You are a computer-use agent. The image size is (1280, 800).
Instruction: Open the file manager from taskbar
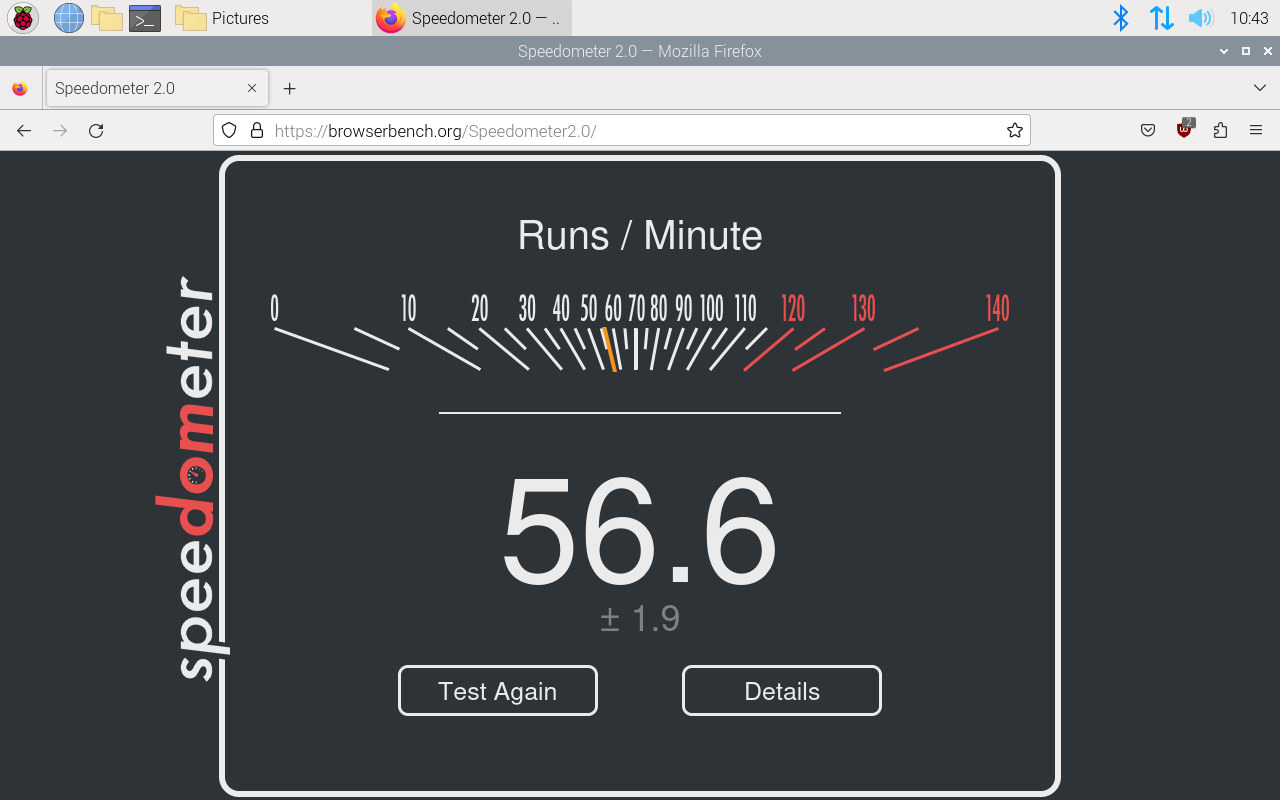tap(107, 18)
